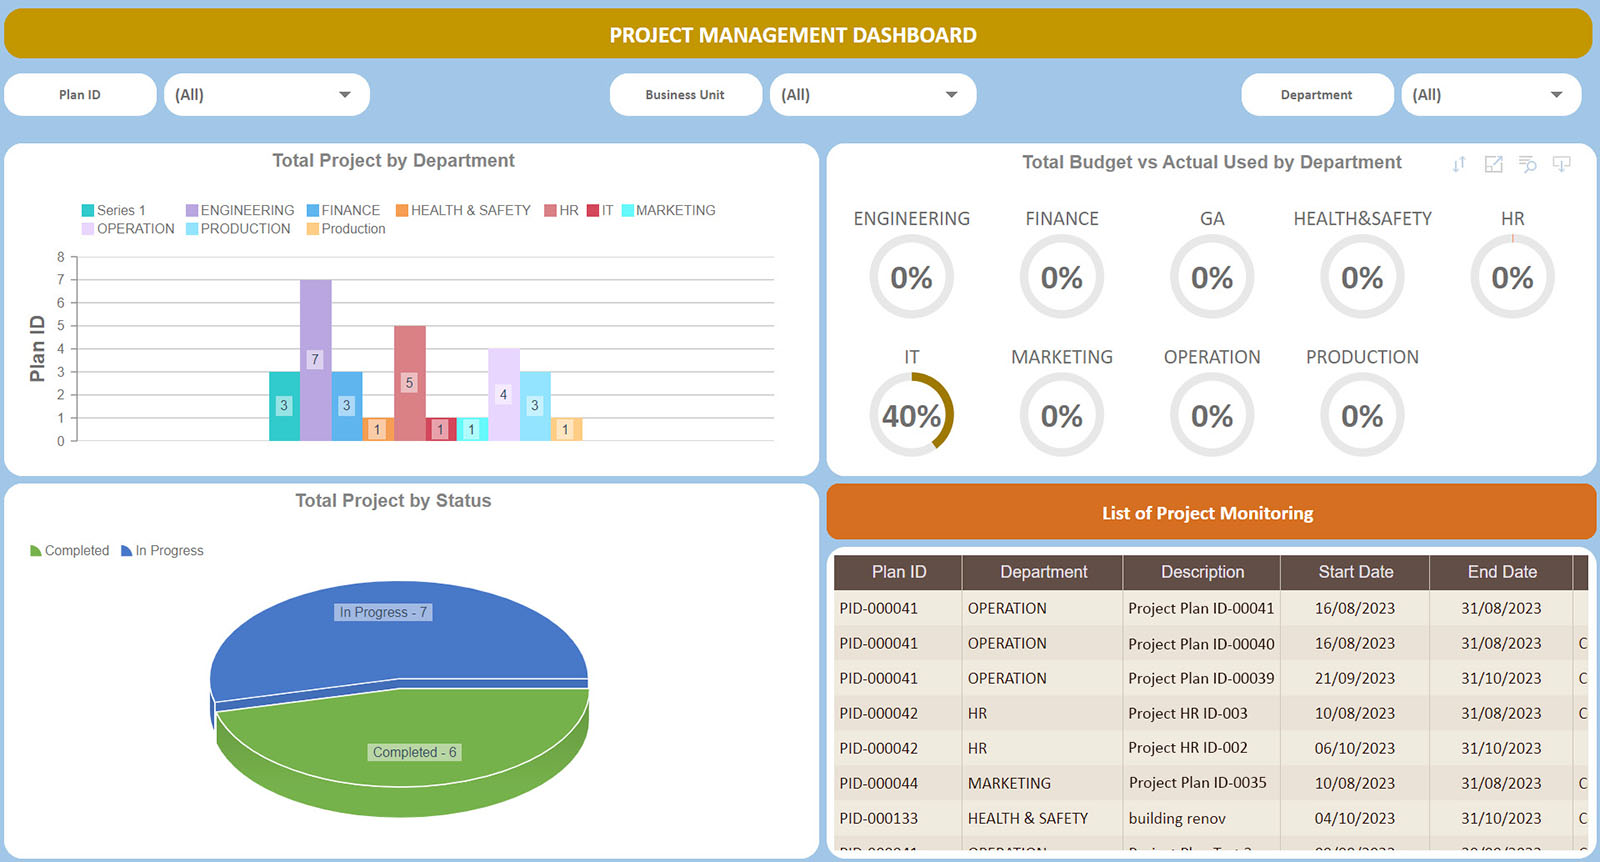Click the Completed legend marker in status chart
The width and height of the screenshot is (1600, 862).
point(36,551)
